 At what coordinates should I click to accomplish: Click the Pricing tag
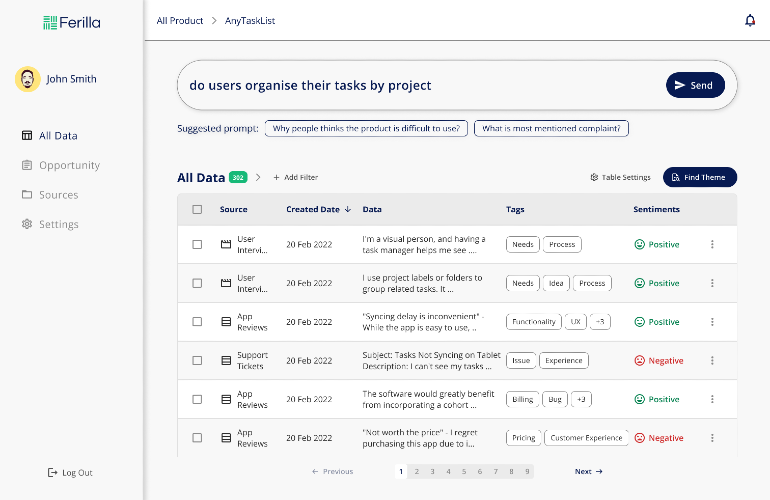(x=523, y=438)
